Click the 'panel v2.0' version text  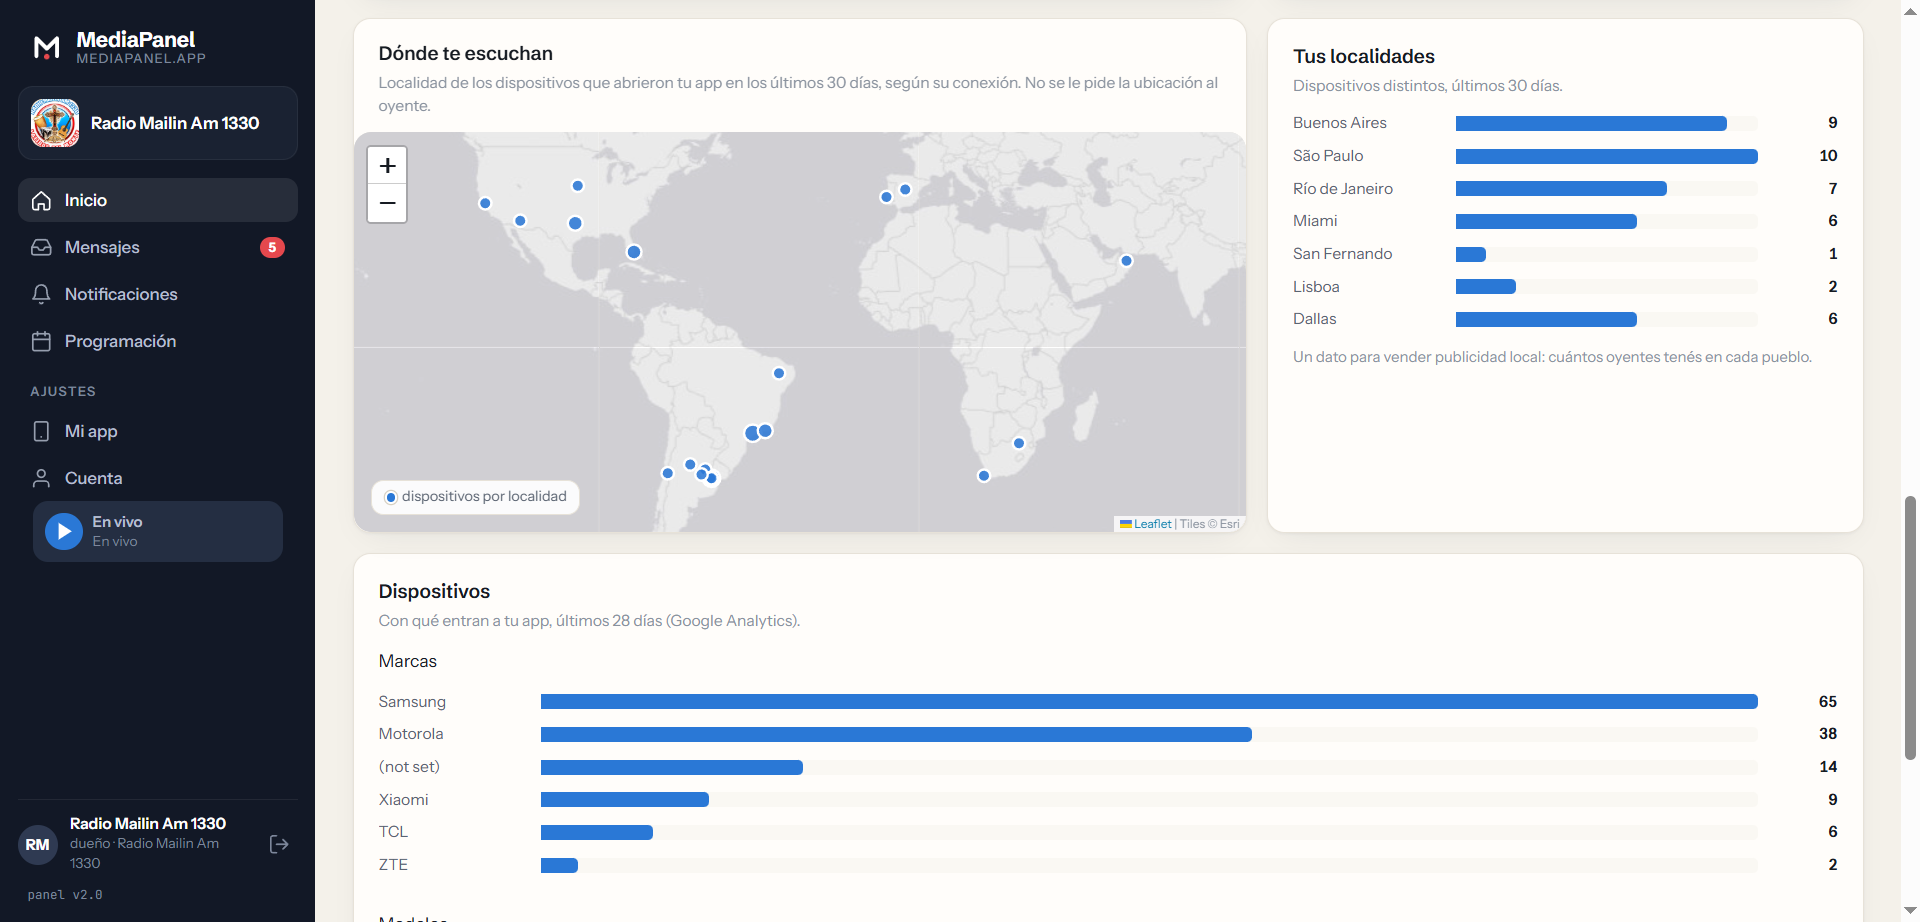[65, 895]
